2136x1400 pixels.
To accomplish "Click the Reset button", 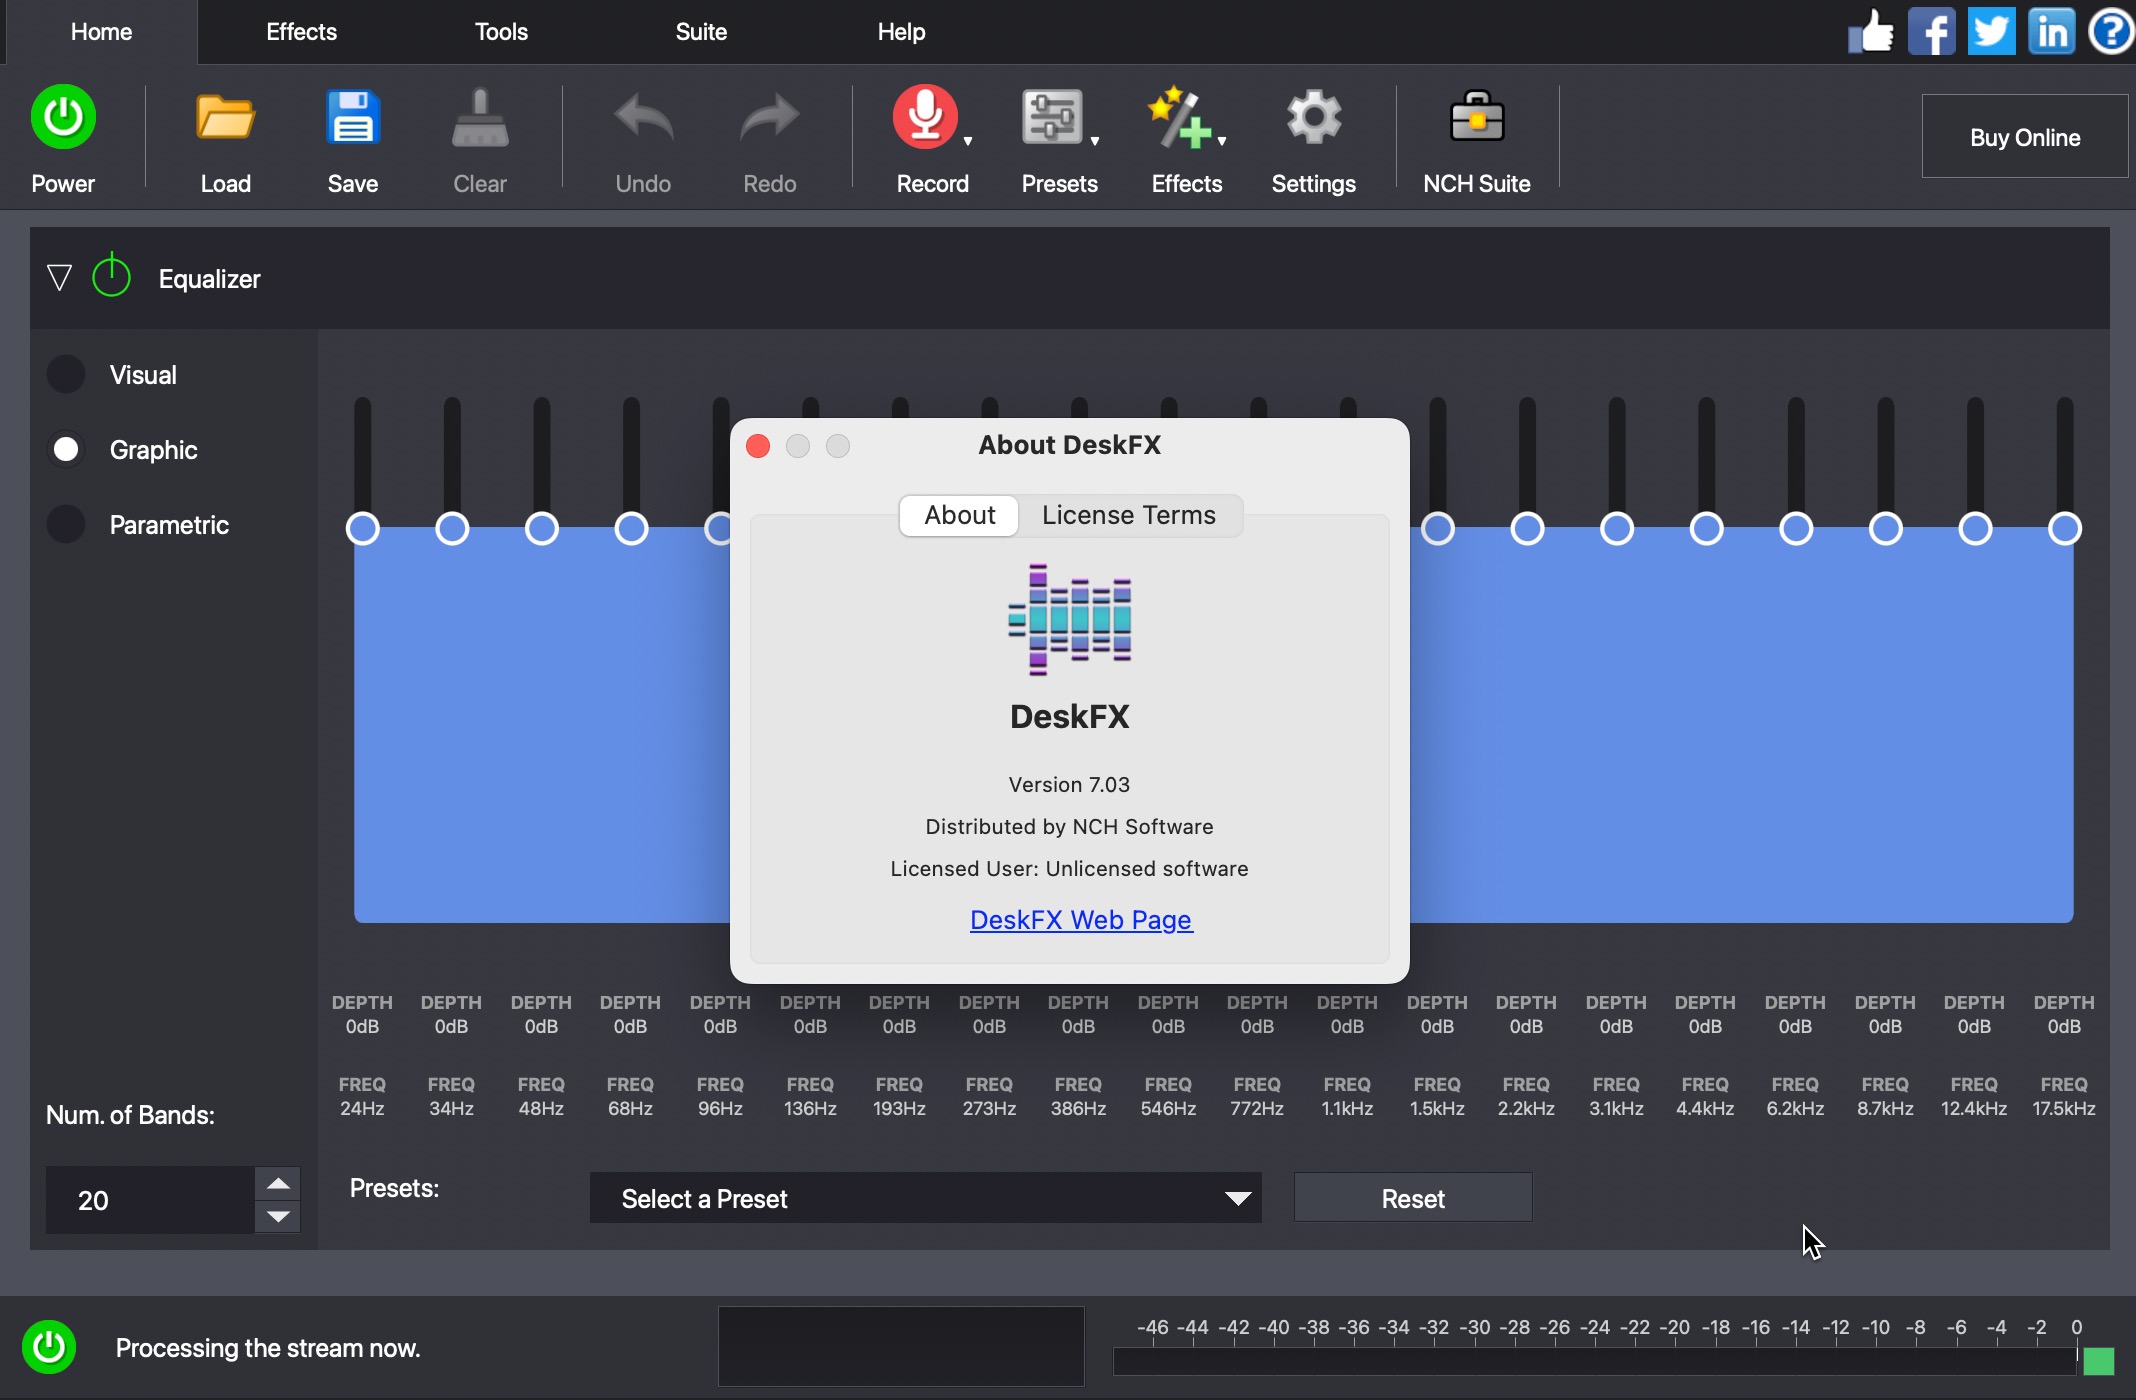I will click(1413, 1198).
